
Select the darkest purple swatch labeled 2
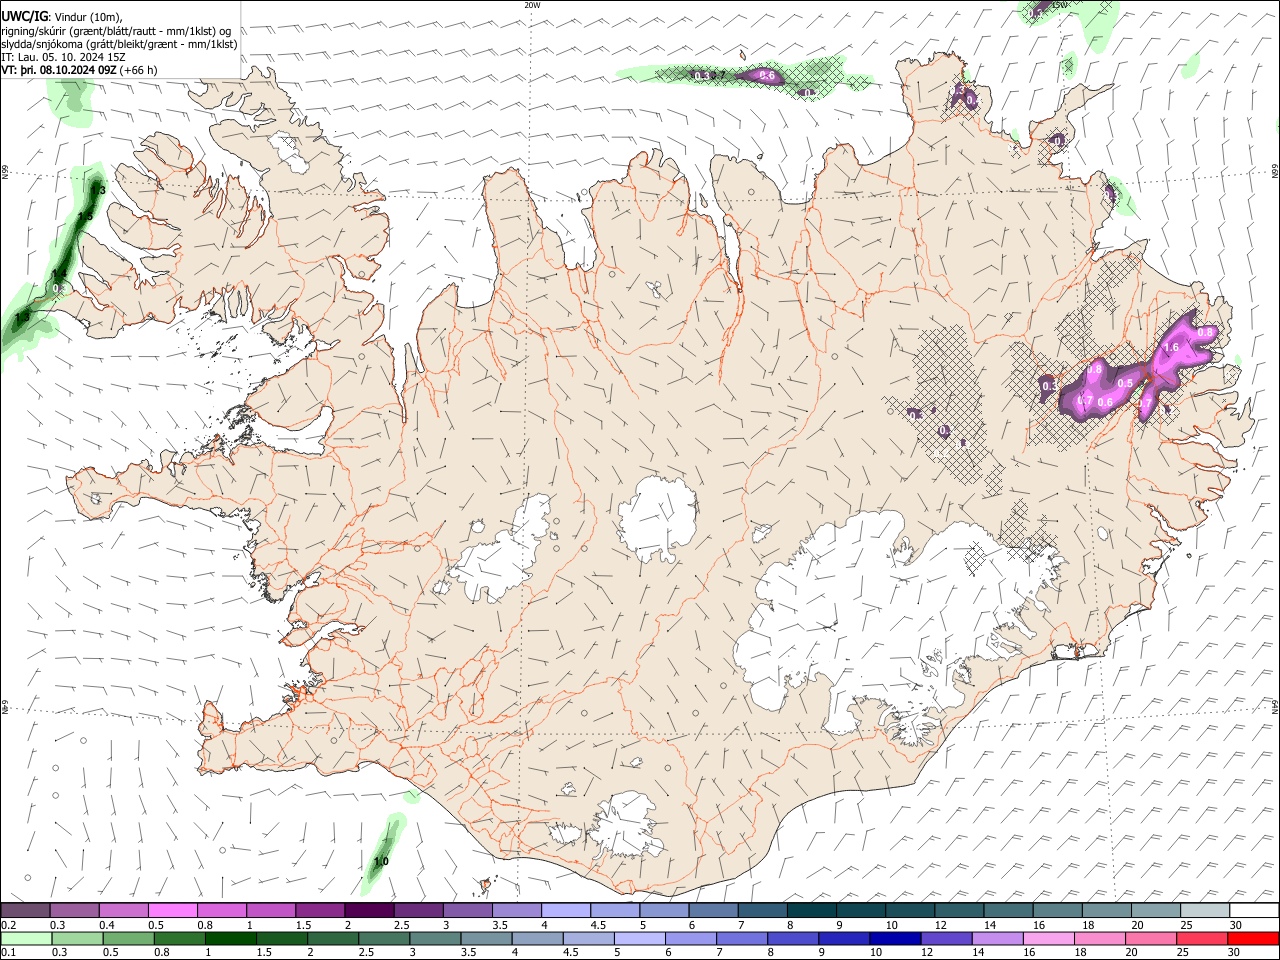[369, 910]
